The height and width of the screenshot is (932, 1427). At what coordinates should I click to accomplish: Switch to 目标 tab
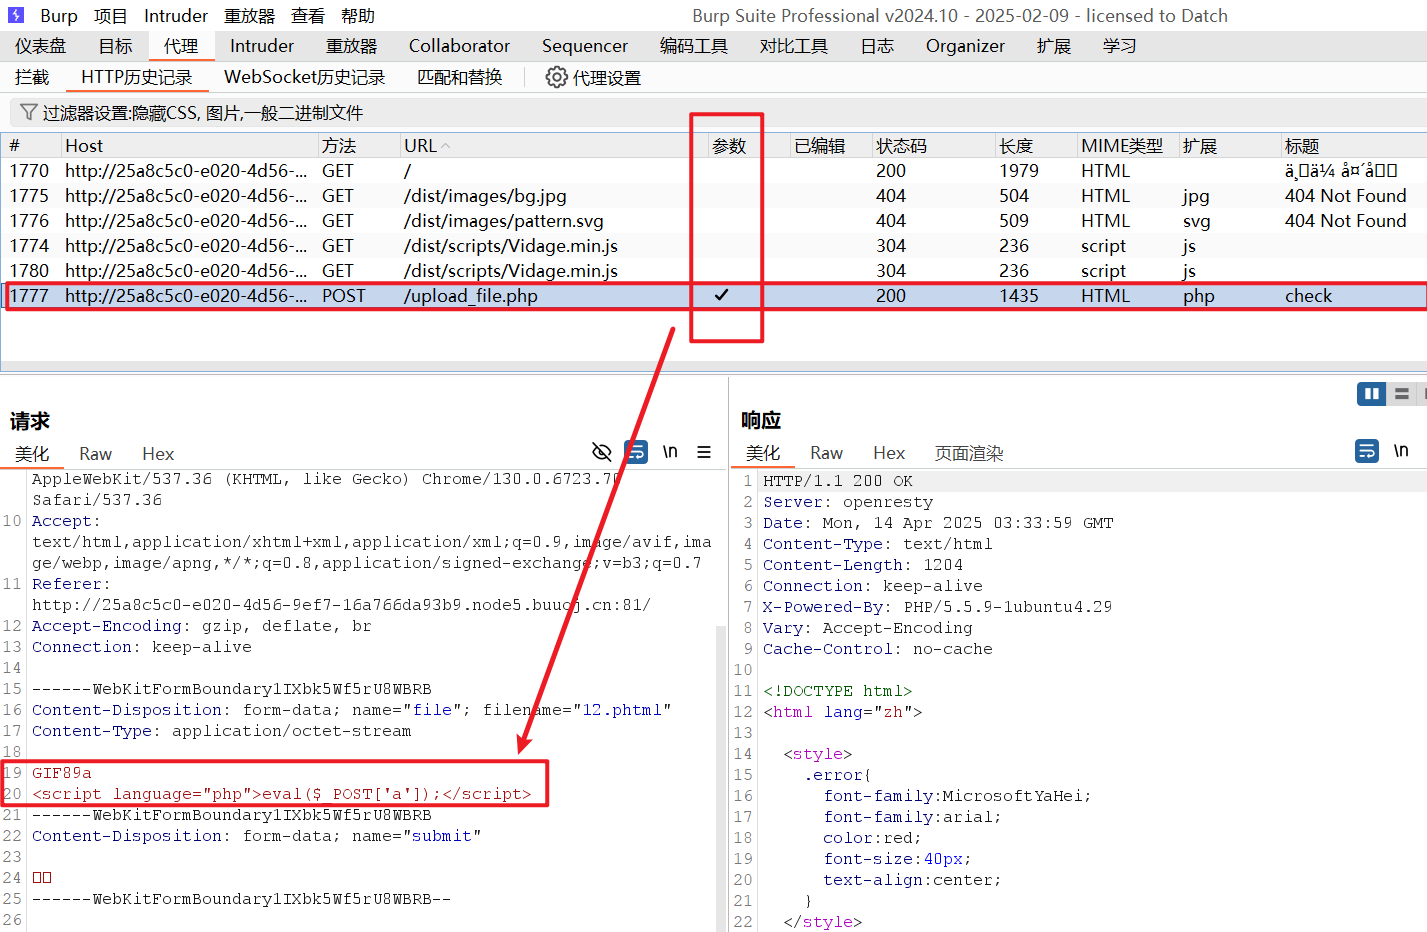coord(116,46)
